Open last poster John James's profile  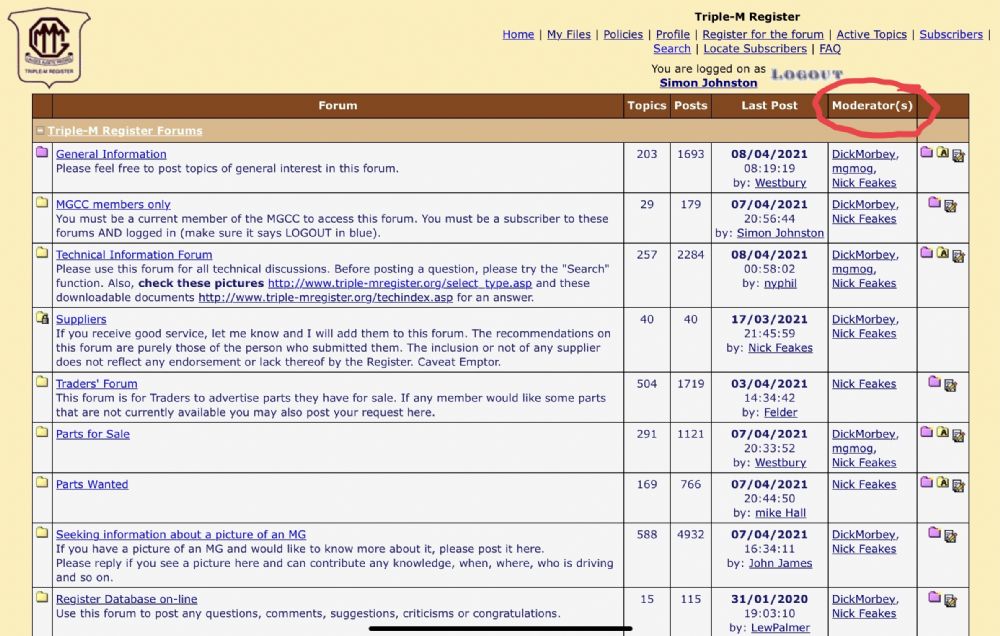(780, 563)
